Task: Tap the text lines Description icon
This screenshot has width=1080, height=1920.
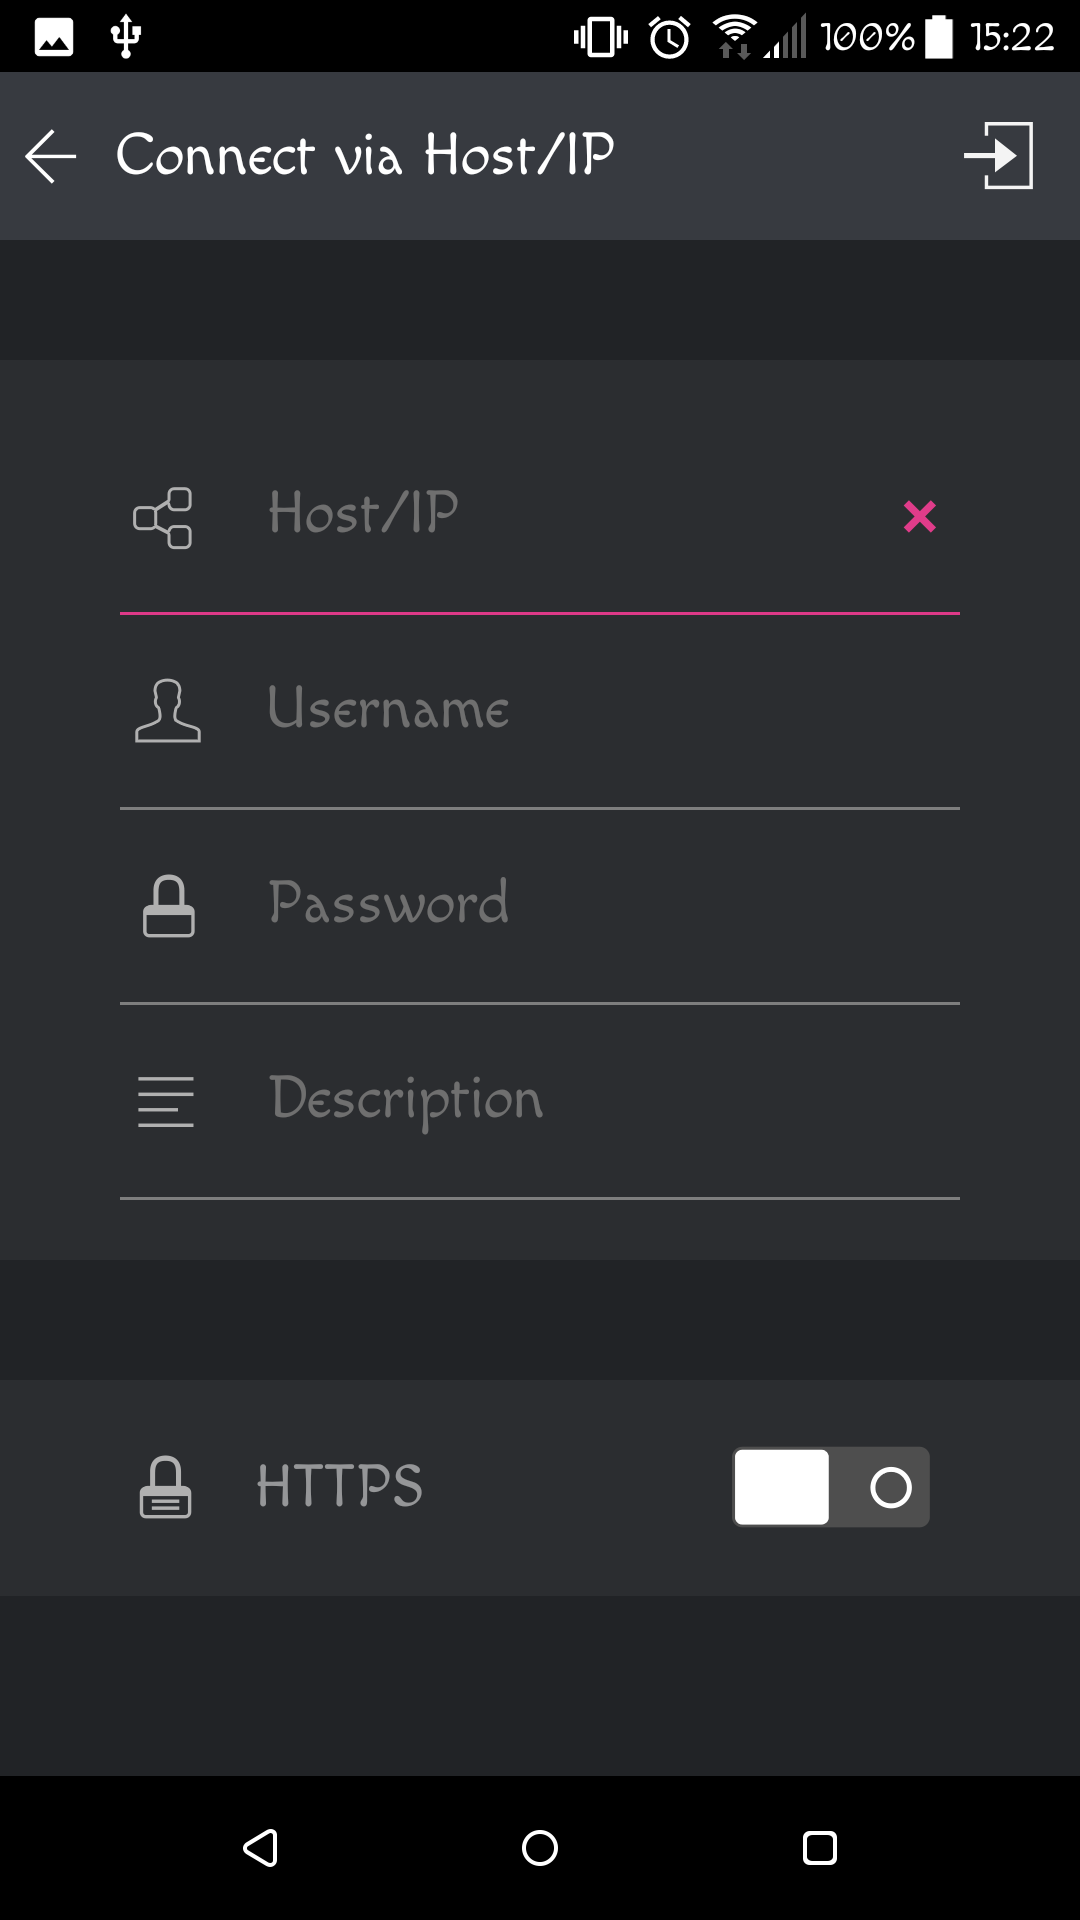Action: [166, 1102]
